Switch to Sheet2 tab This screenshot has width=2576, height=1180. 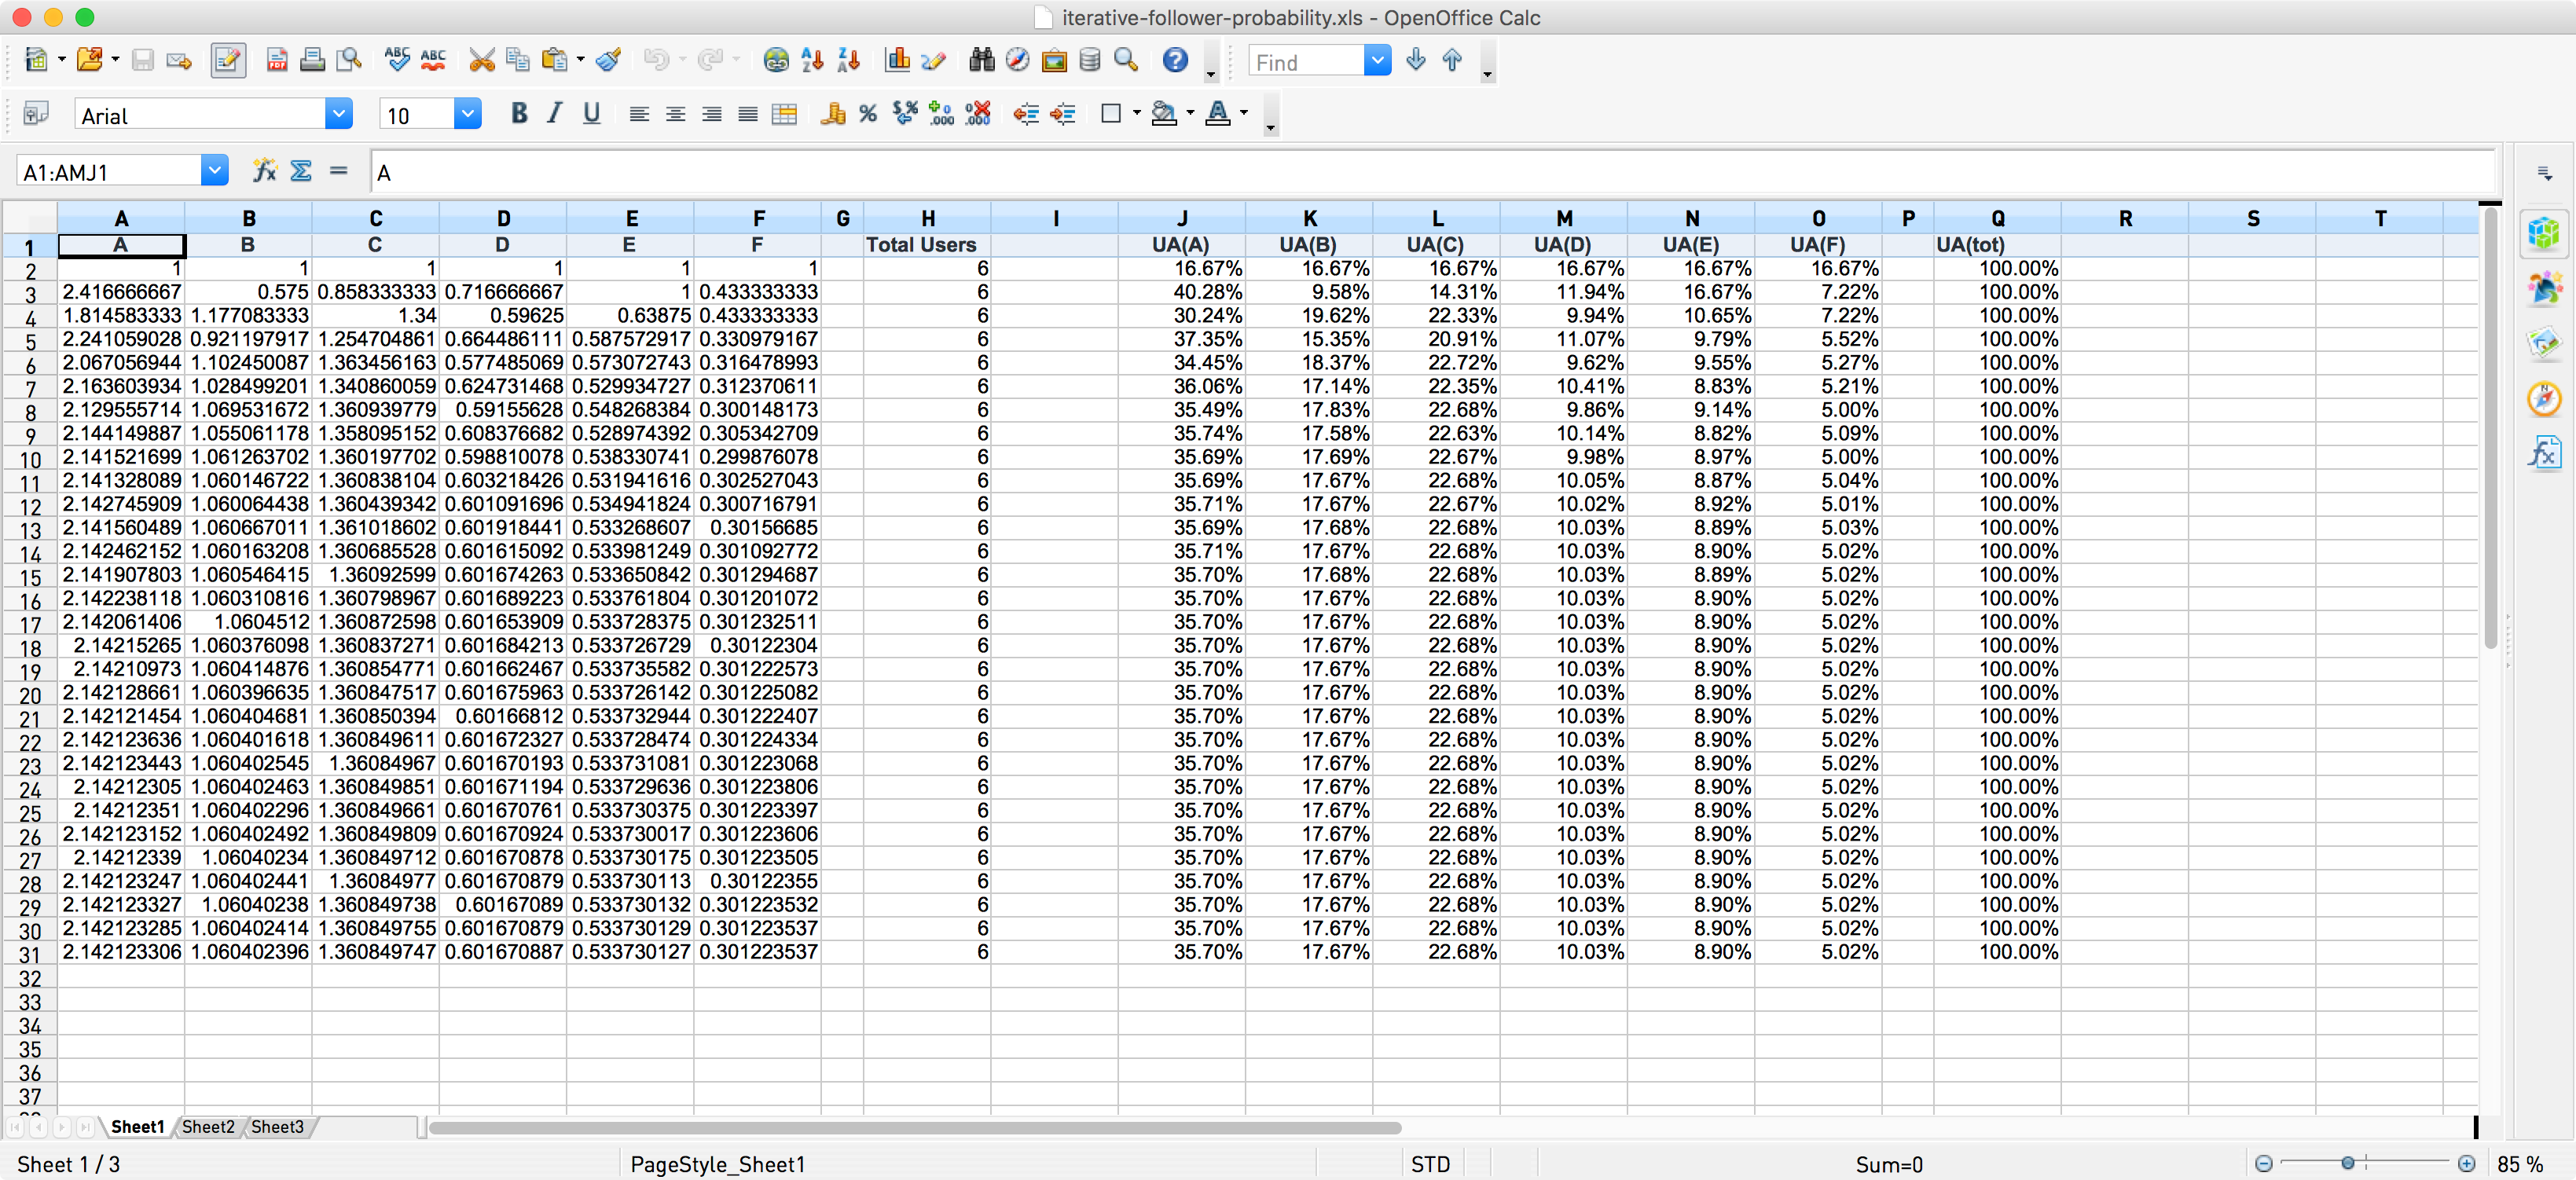[x=208, y=1127]
